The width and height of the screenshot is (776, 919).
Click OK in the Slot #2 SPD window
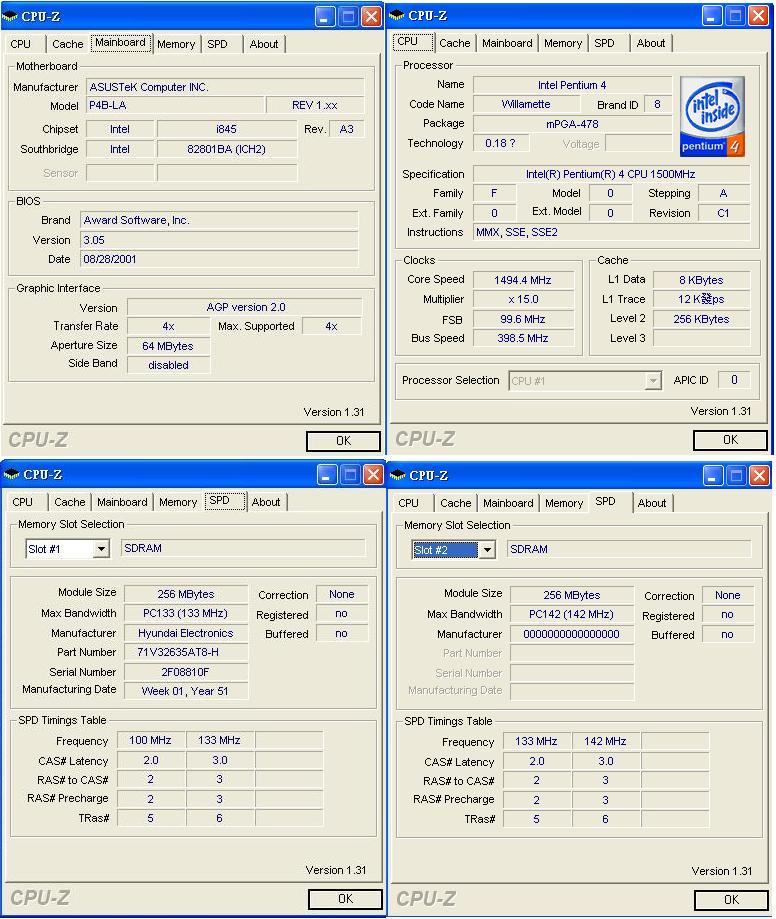click(x=731, y=900)
